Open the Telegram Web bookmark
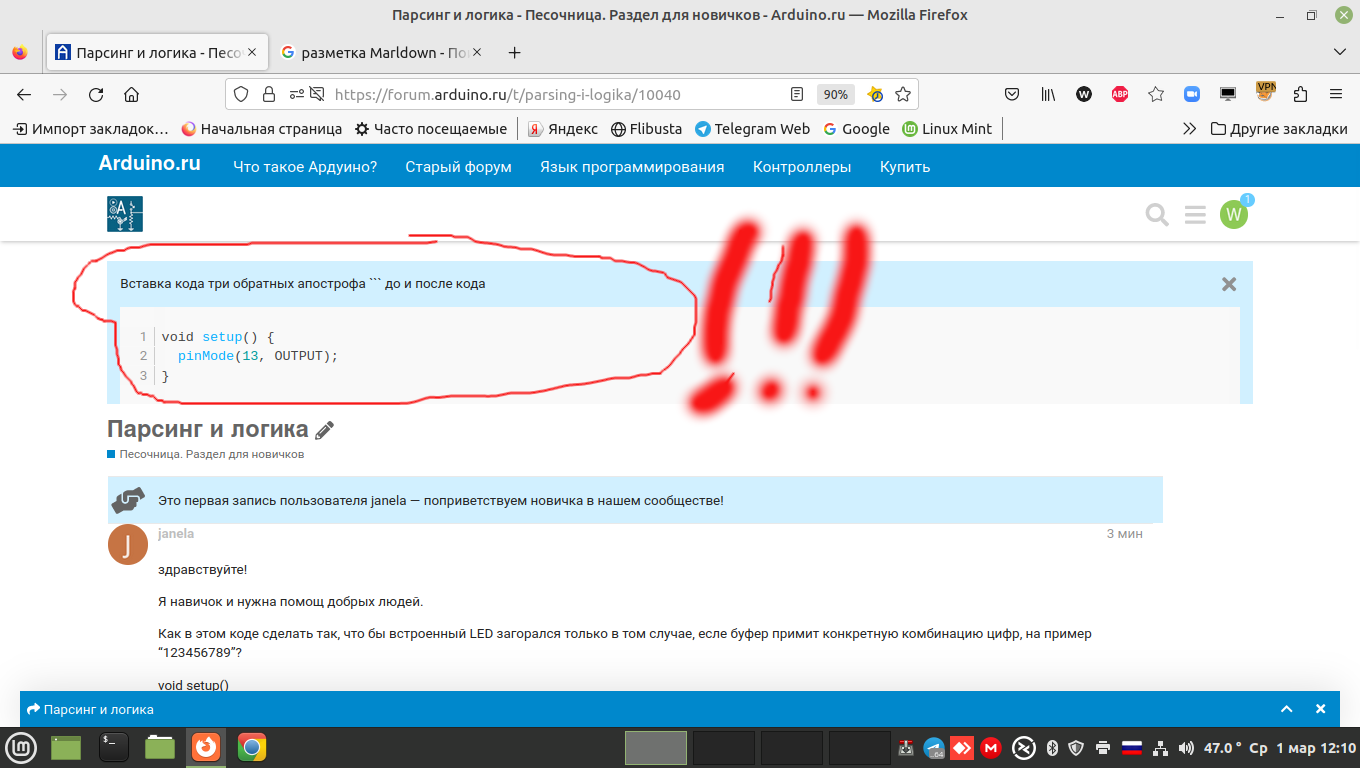Image resolution: width=1360 pixels, height=768 pixels. (752, 128)
